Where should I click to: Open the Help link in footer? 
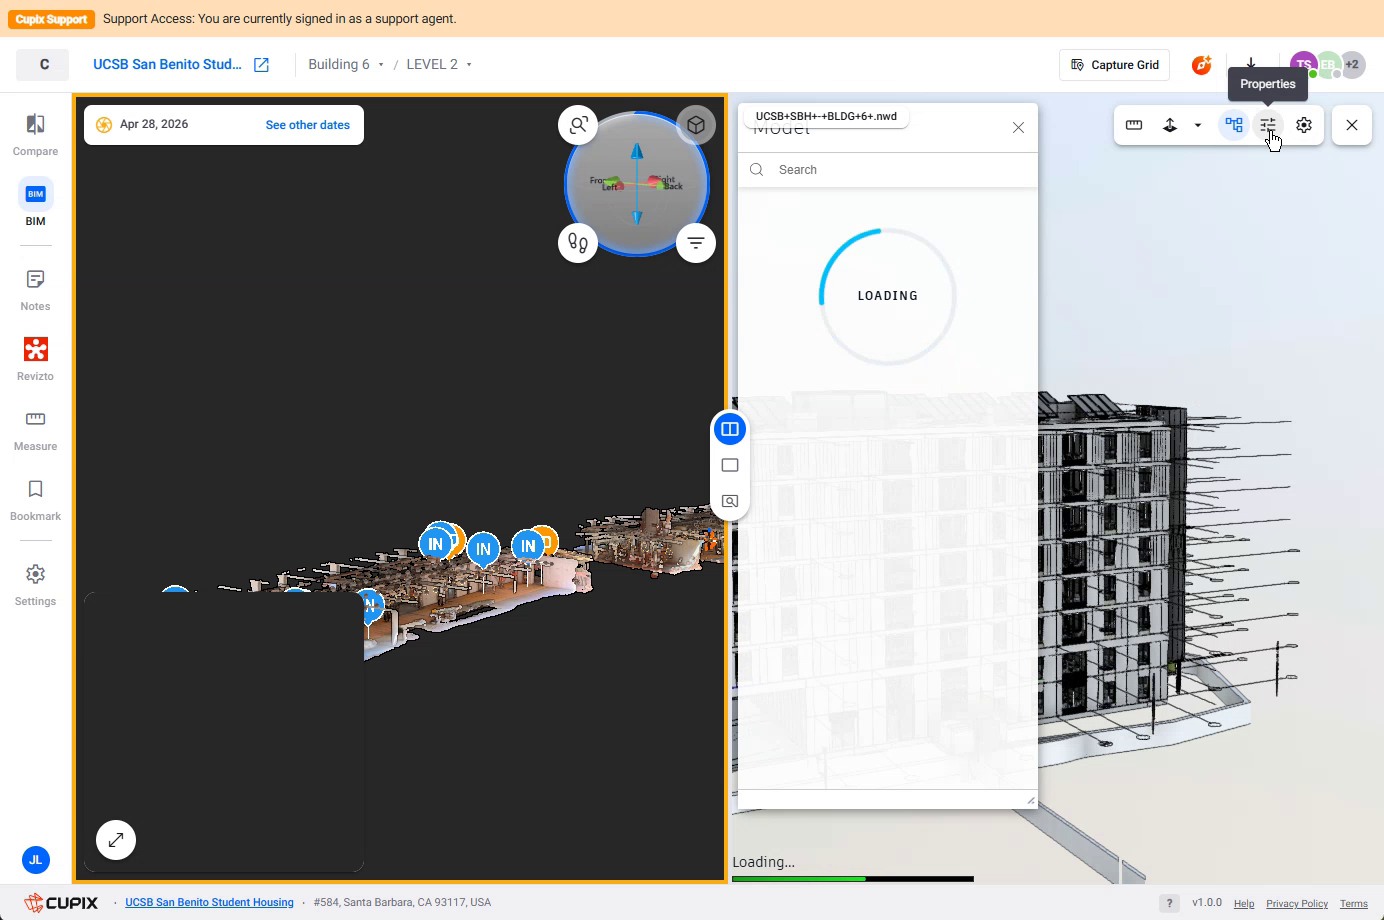click(1244, 903)
